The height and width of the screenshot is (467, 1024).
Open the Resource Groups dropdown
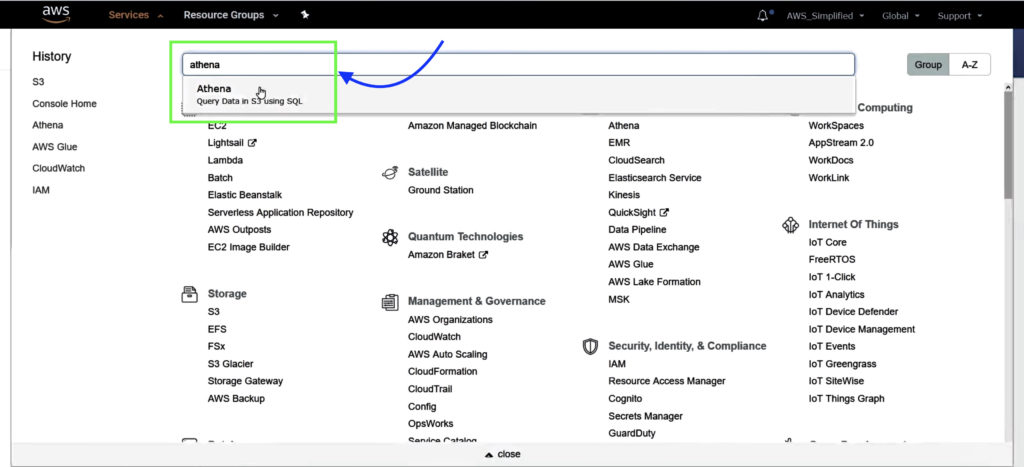(231, 15)
